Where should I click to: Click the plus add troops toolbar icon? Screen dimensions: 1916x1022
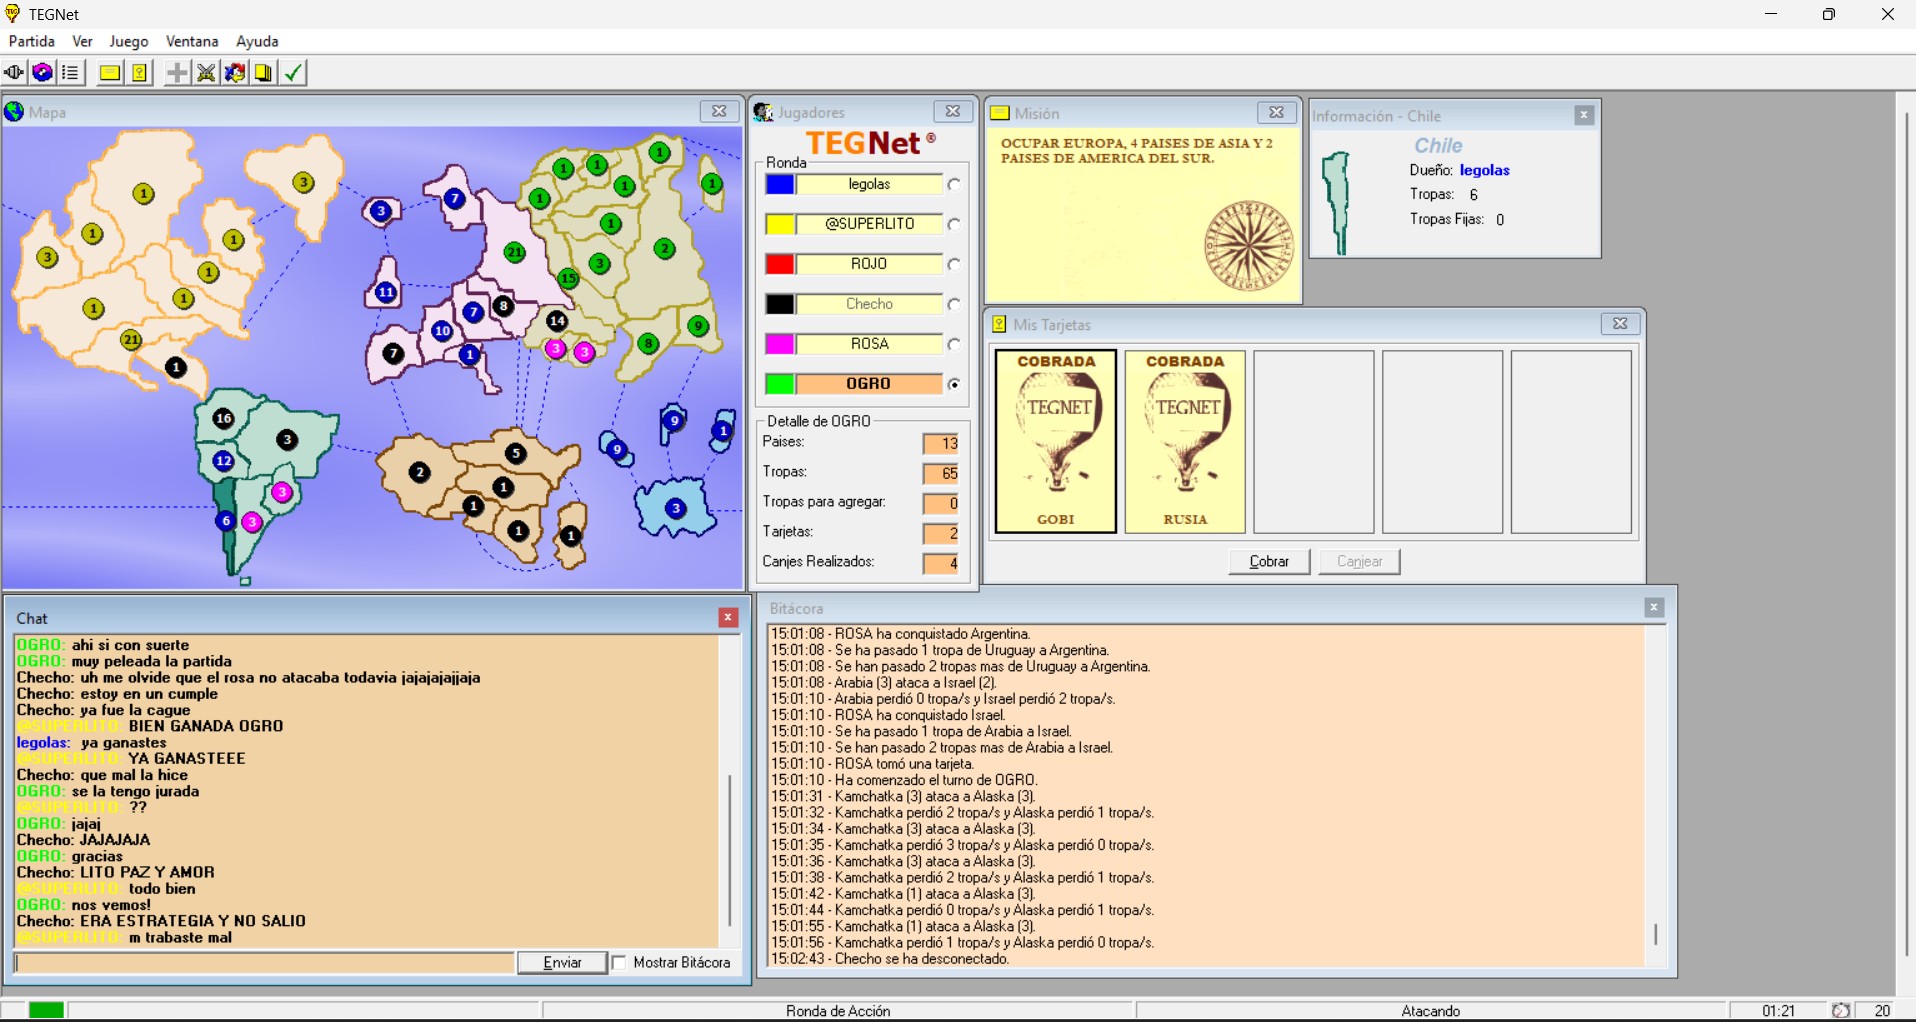click(x=177, y=73)
